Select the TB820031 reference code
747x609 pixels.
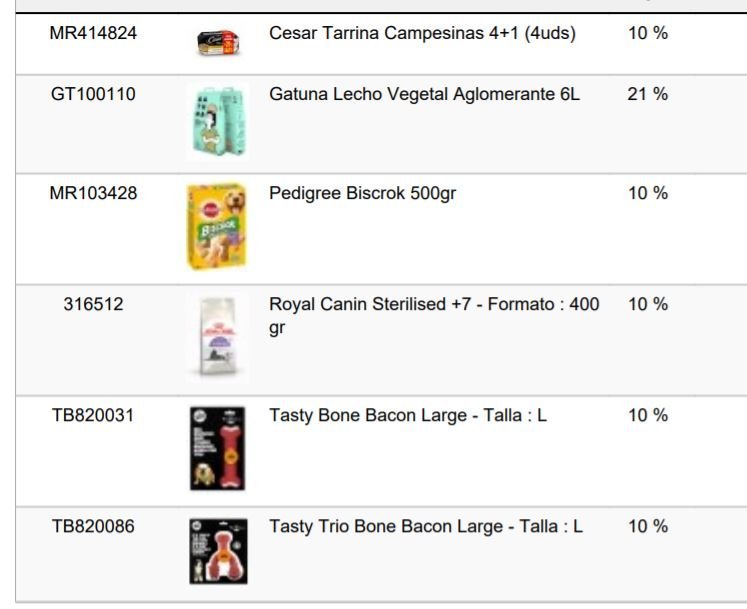[x=93, y=415]
